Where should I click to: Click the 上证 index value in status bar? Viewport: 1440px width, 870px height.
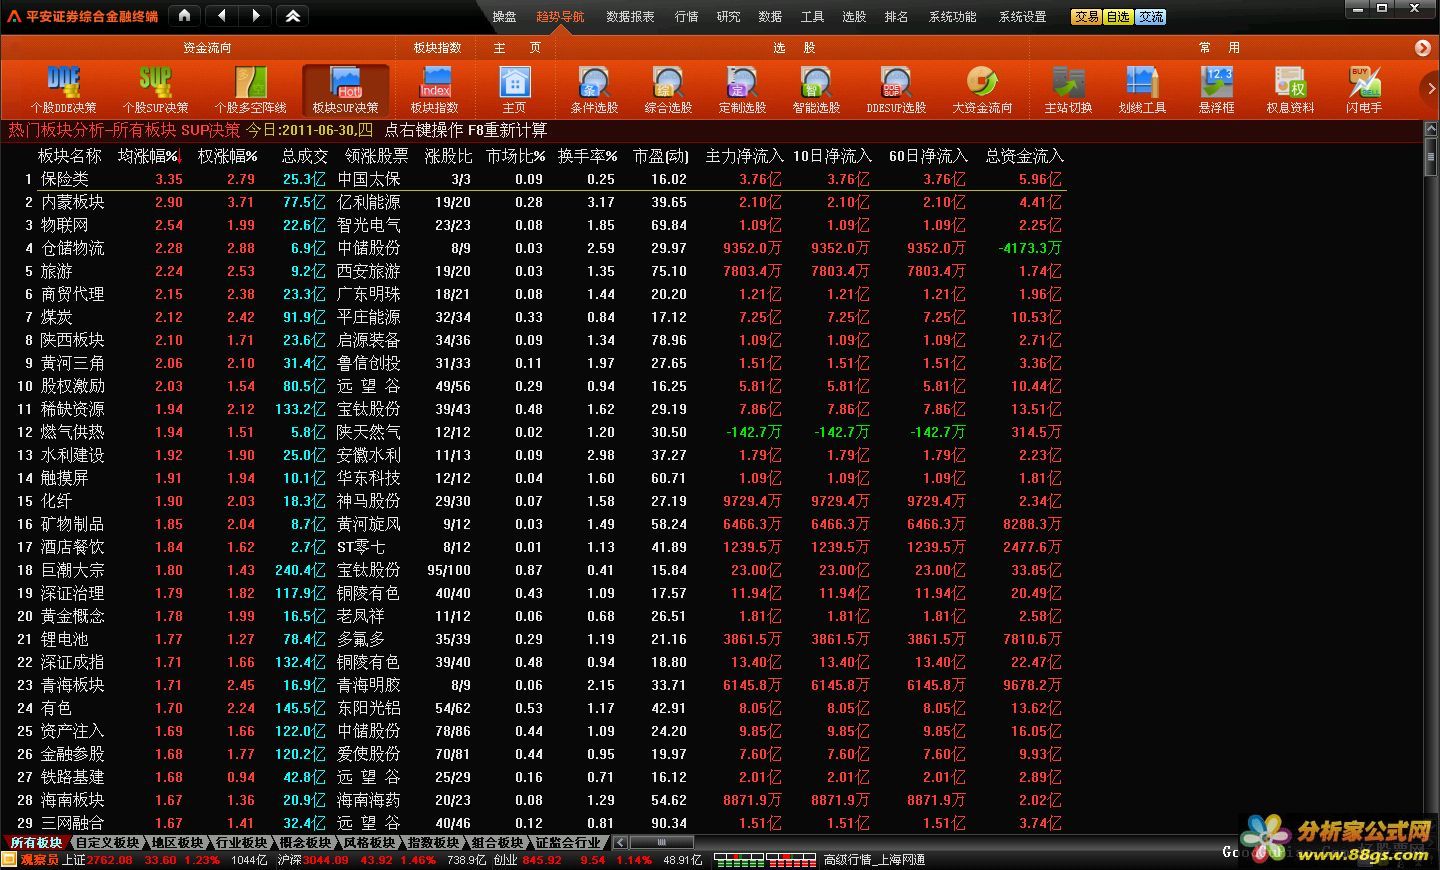(109, 860)
